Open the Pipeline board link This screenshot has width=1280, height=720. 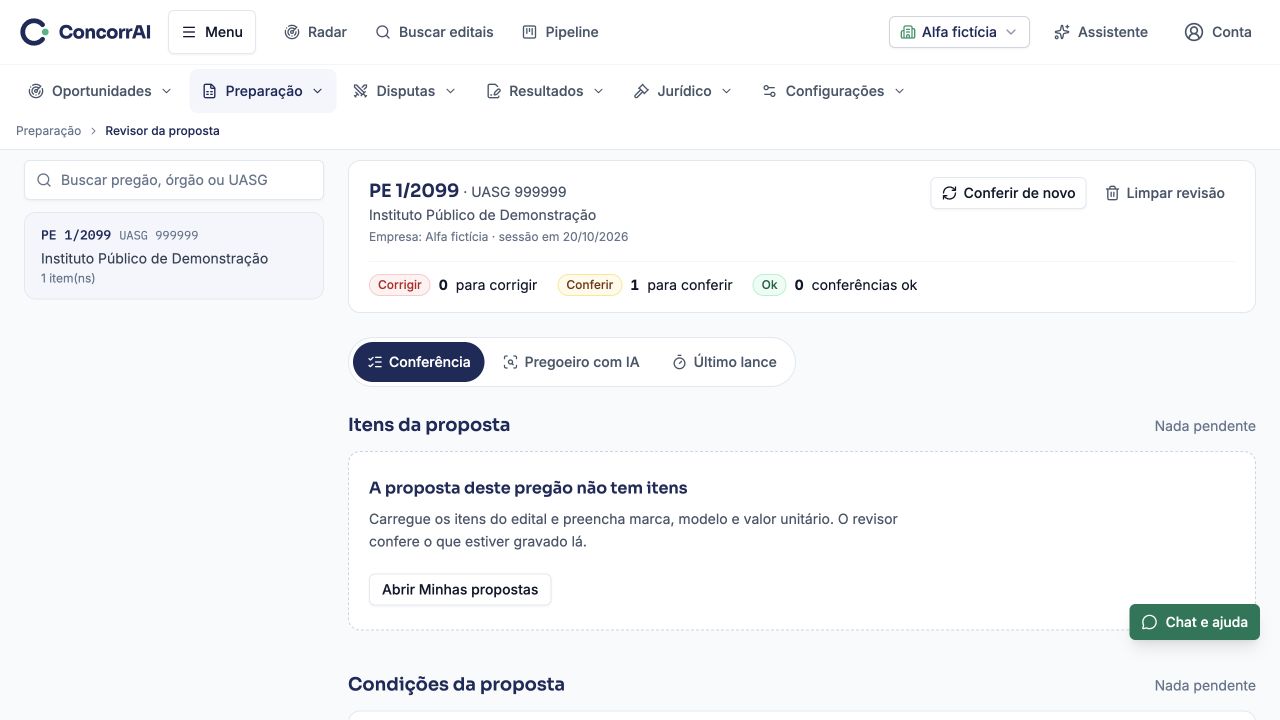click(x=560, y=32)
